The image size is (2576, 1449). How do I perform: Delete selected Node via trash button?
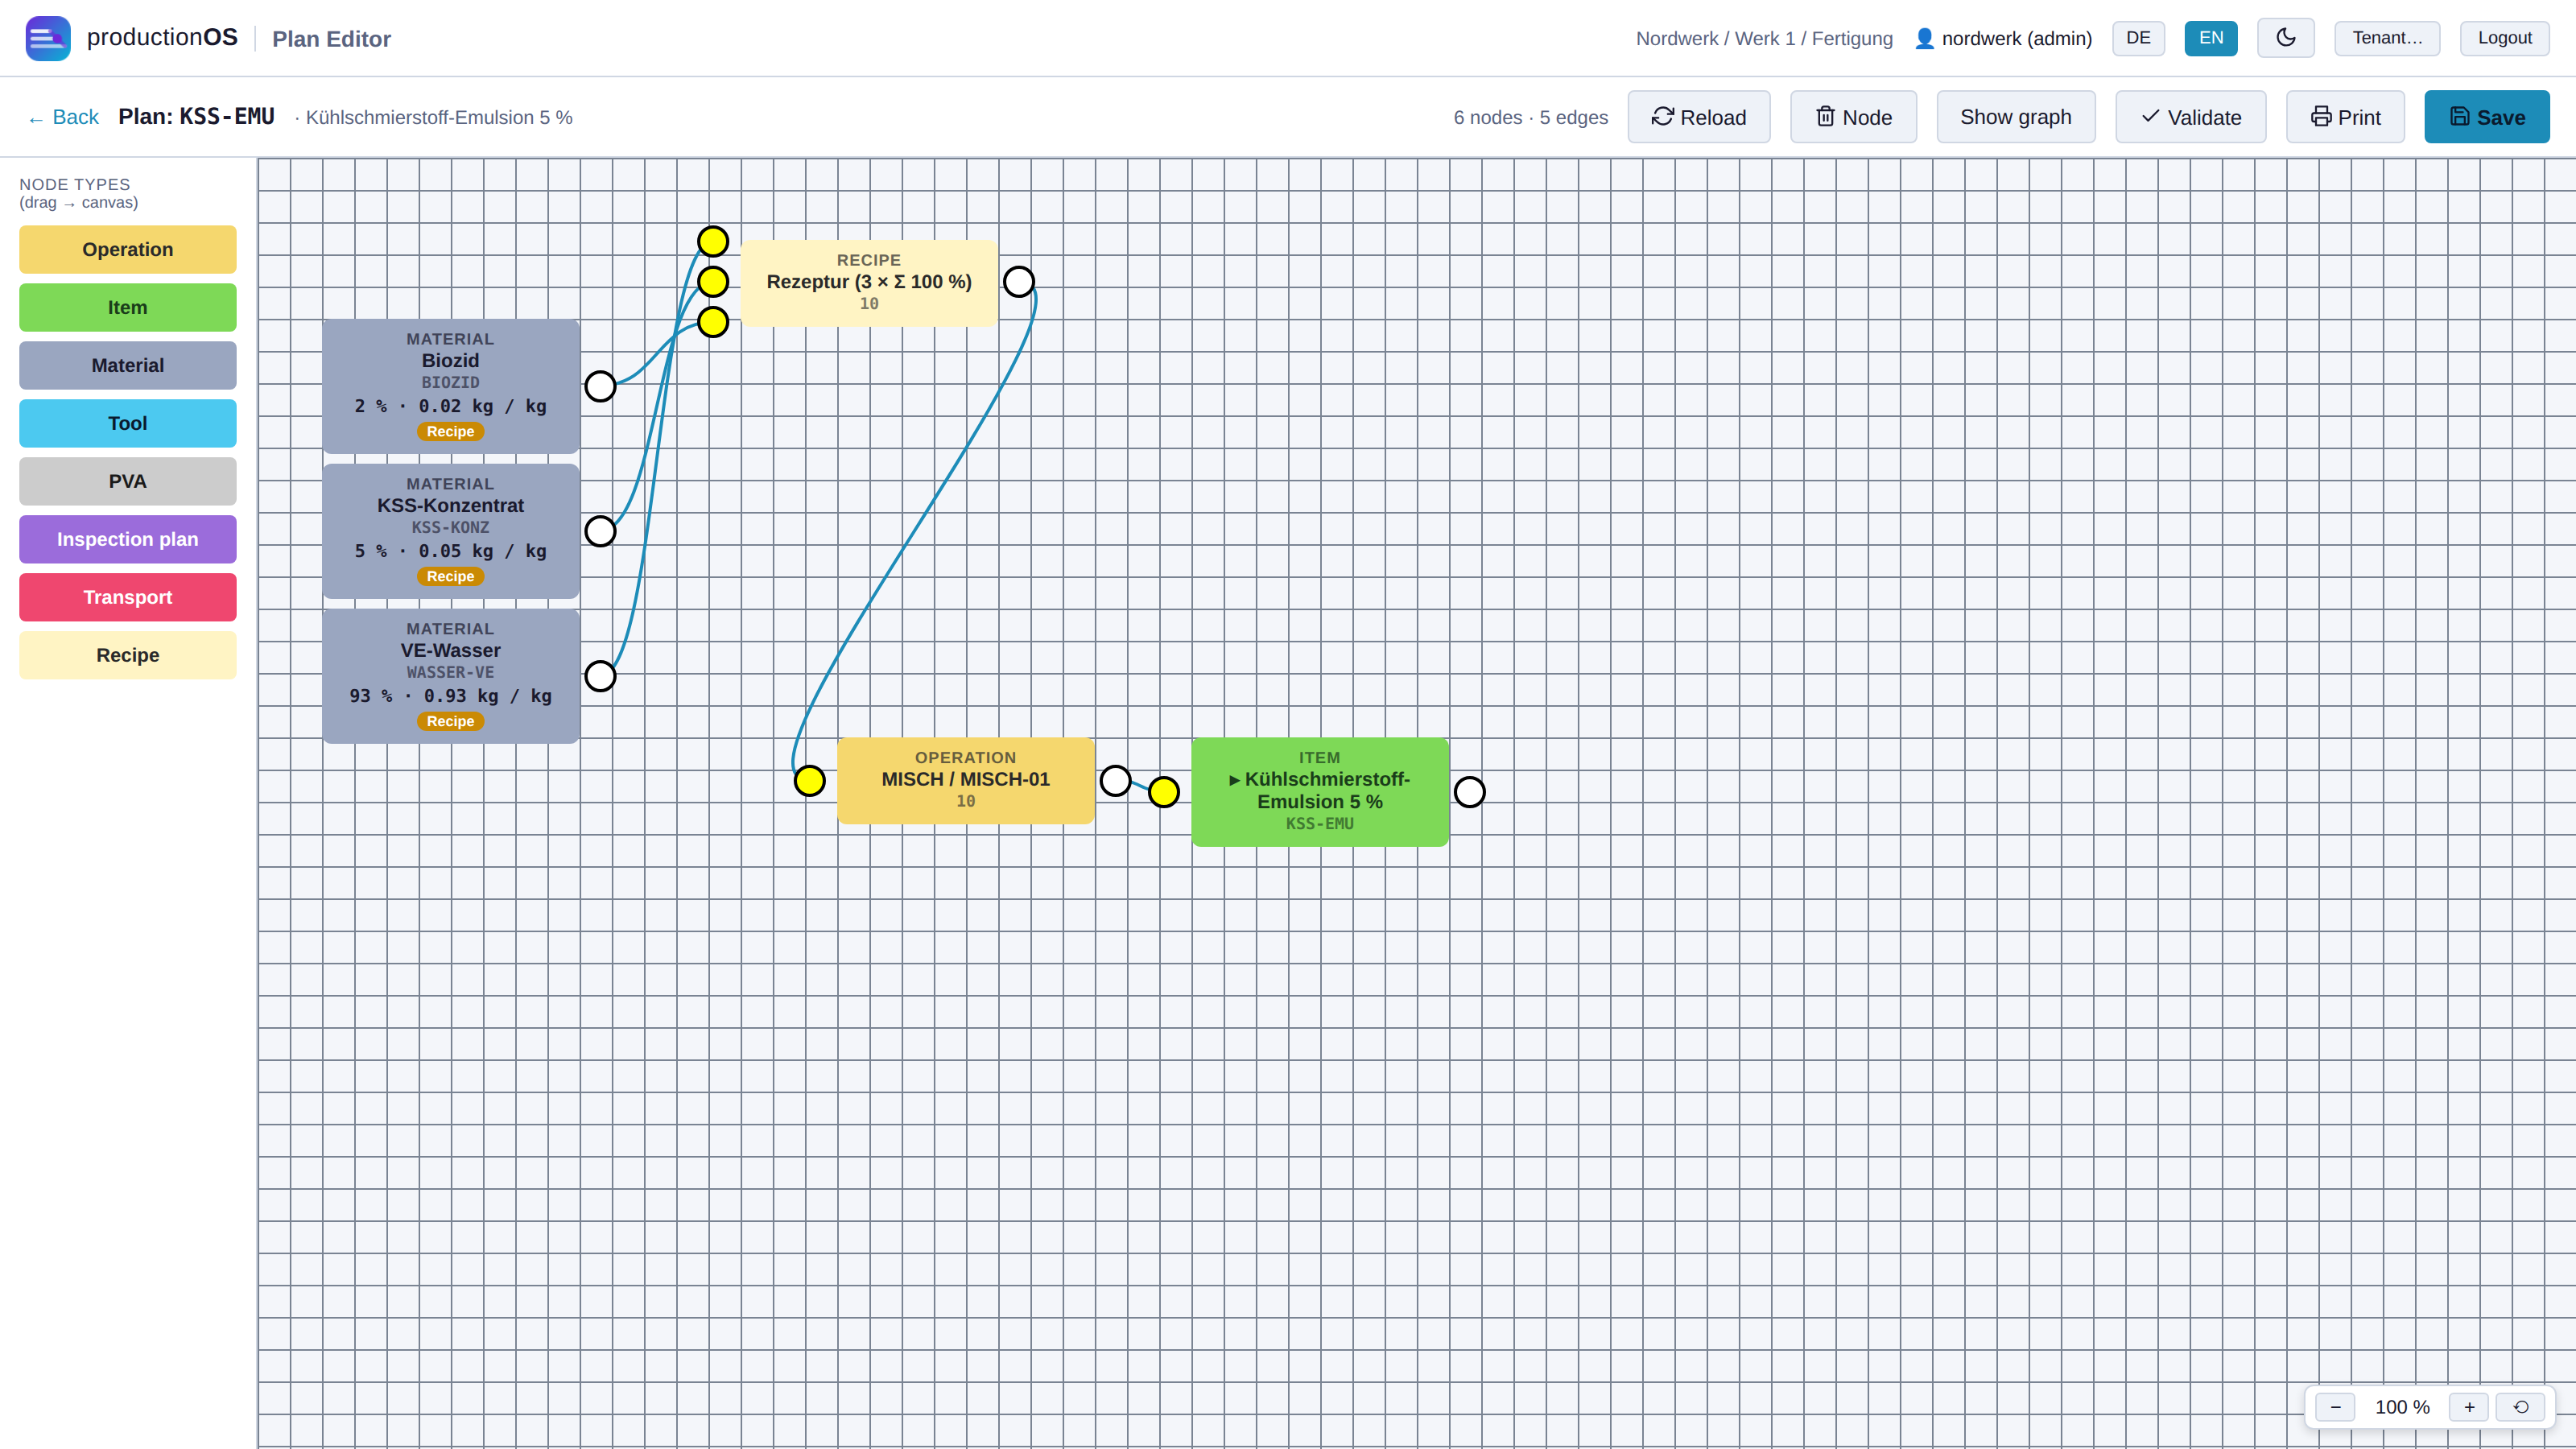click(x=1853, y=117)
